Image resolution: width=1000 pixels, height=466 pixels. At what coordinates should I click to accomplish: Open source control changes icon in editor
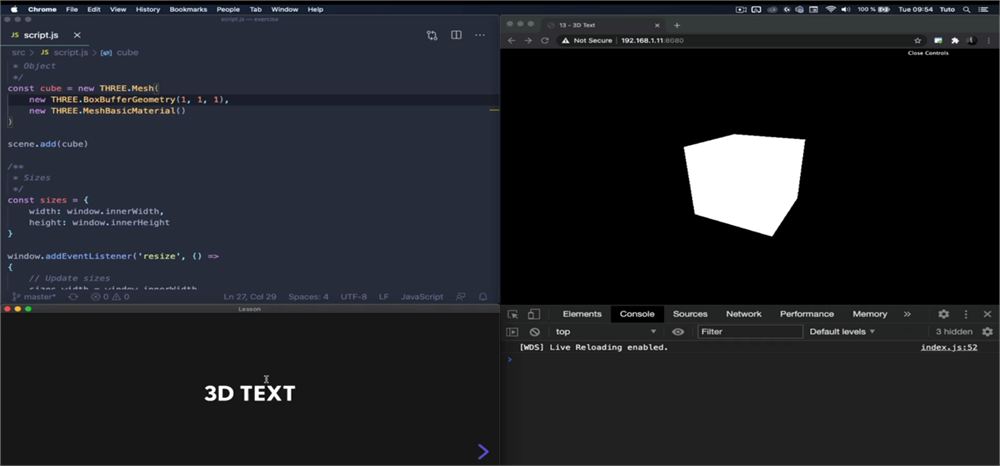tap(432, 35)
